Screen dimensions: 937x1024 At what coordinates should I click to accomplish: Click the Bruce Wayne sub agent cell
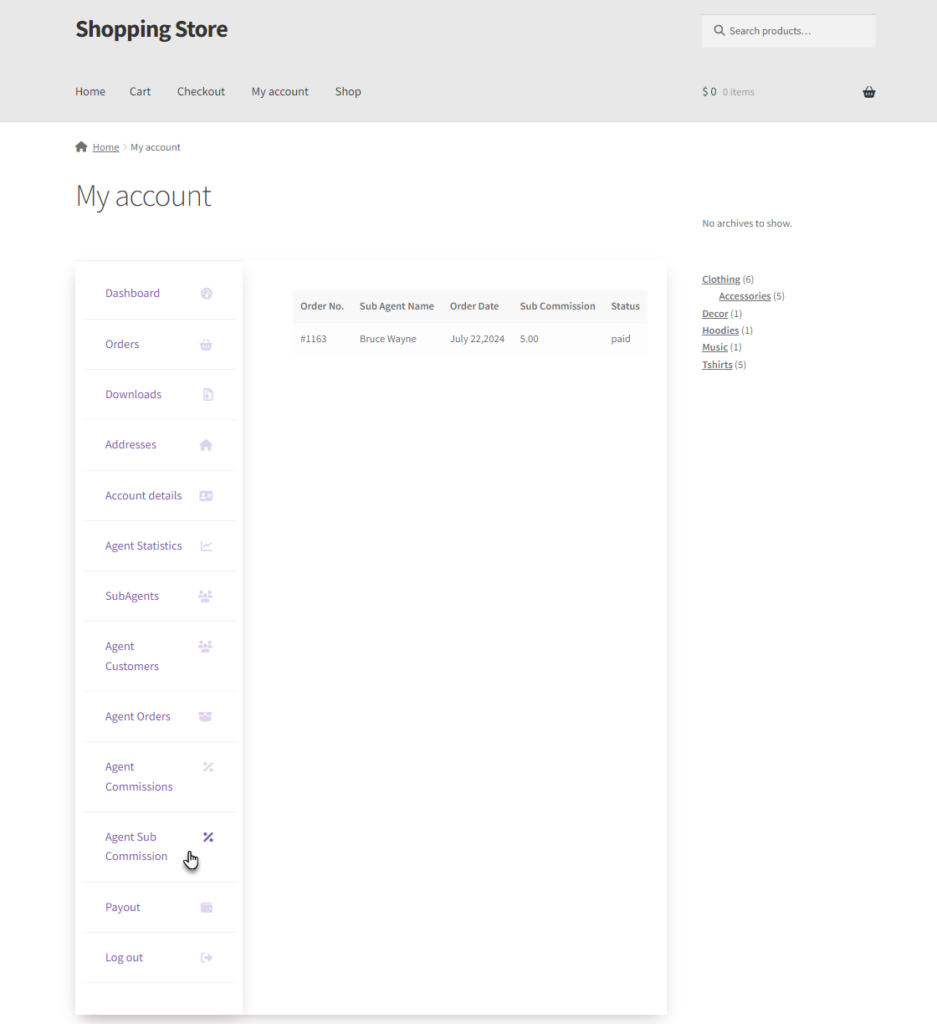tap(388, 339)
